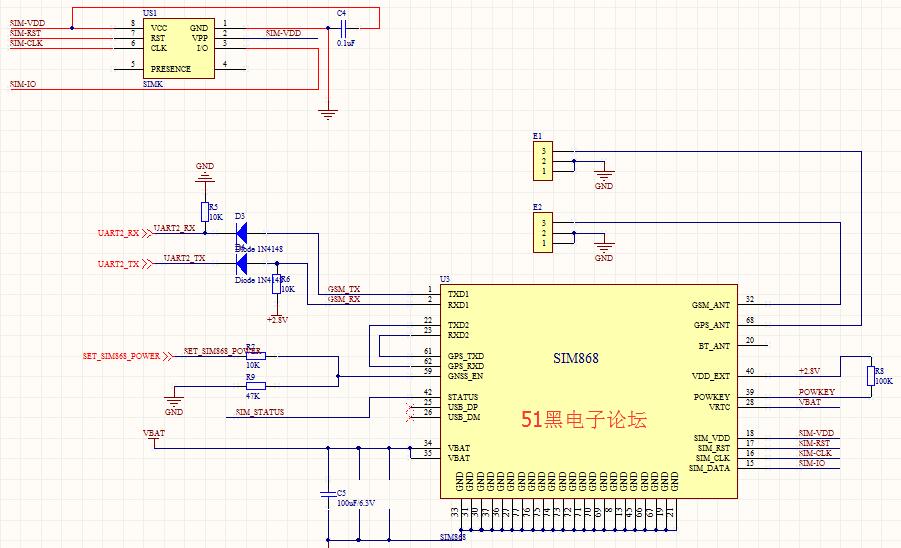This screenshot has width=901, height=548.
Task: Select resistor R6 10K
Action: pyautogui.click(x=276, y=284)
